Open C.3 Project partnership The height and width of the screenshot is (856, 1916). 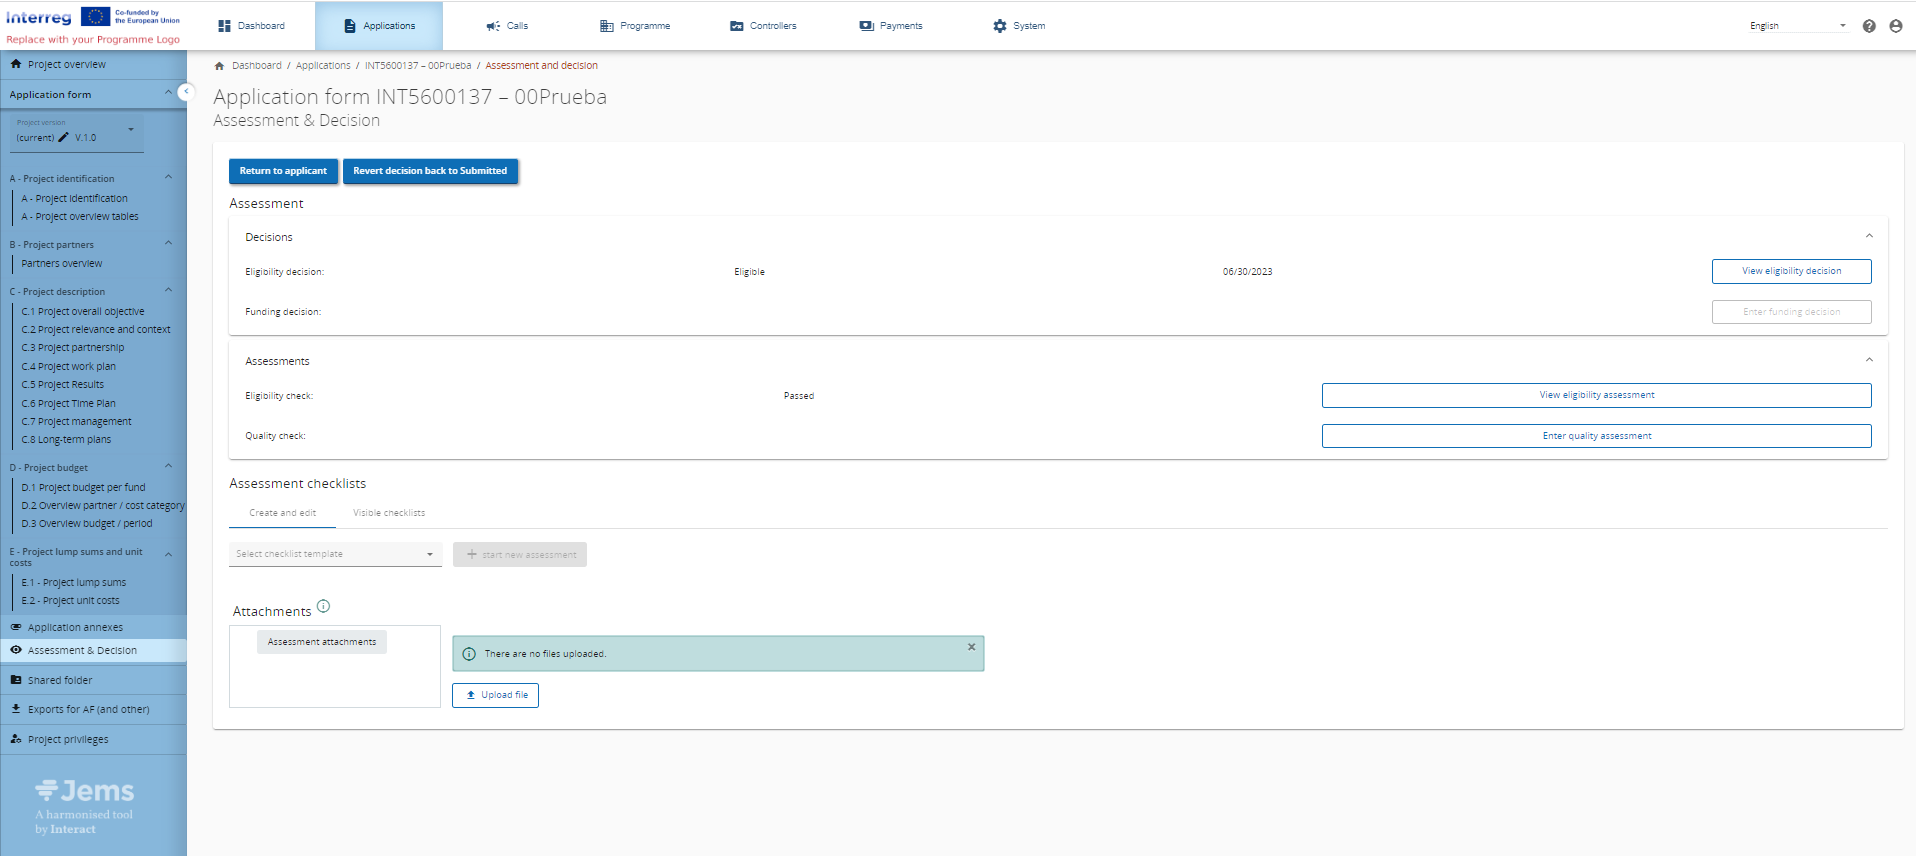73,348
